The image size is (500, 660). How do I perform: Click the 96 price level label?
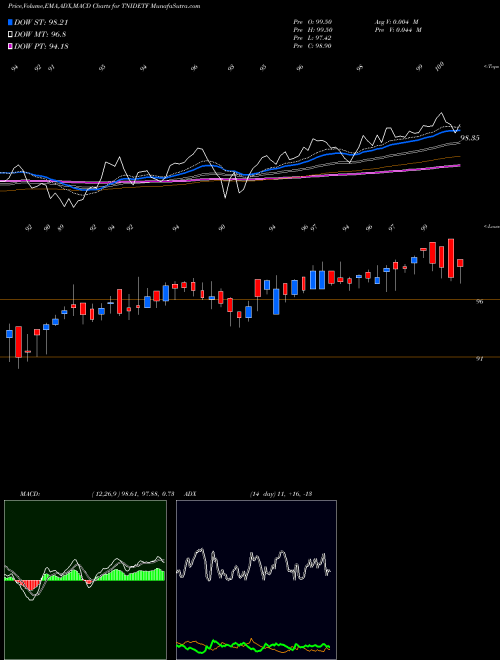479,302
